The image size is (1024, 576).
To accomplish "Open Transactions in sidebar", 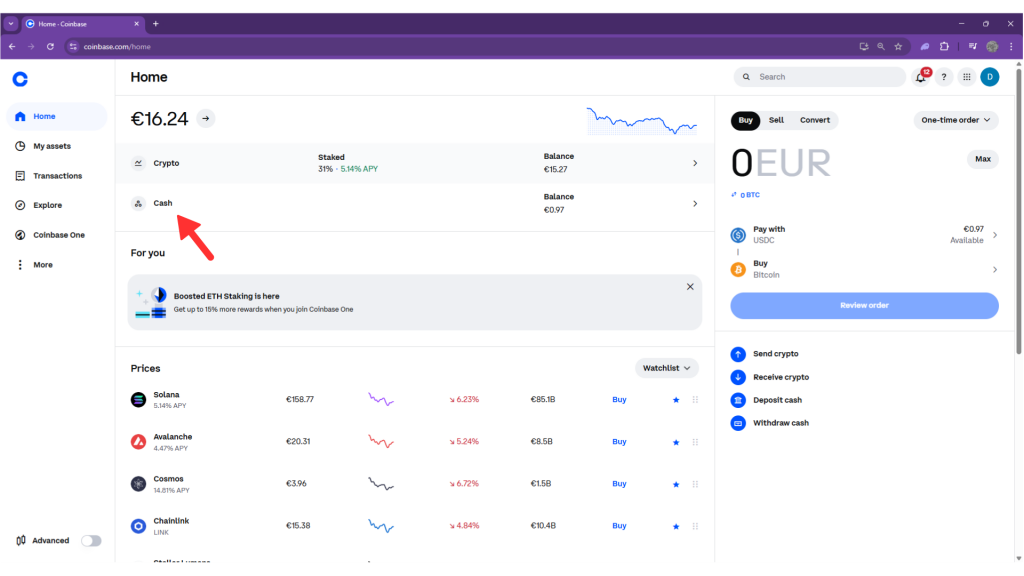I will click(x=56, y=176).
